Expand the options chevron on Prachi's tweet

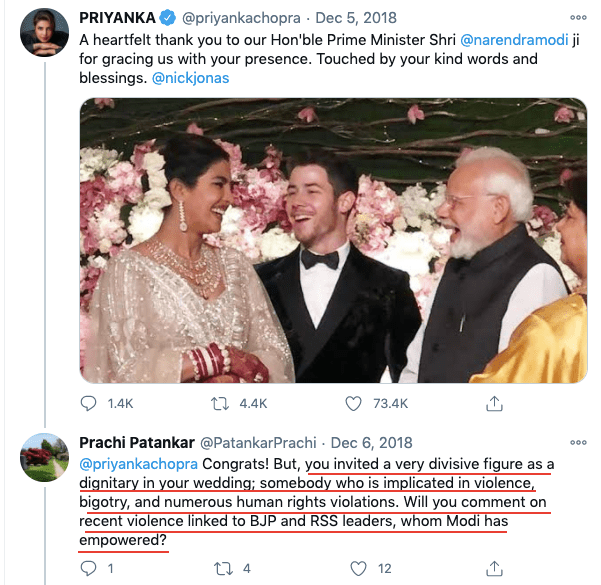pyautogui.click(x=575, y=441)
